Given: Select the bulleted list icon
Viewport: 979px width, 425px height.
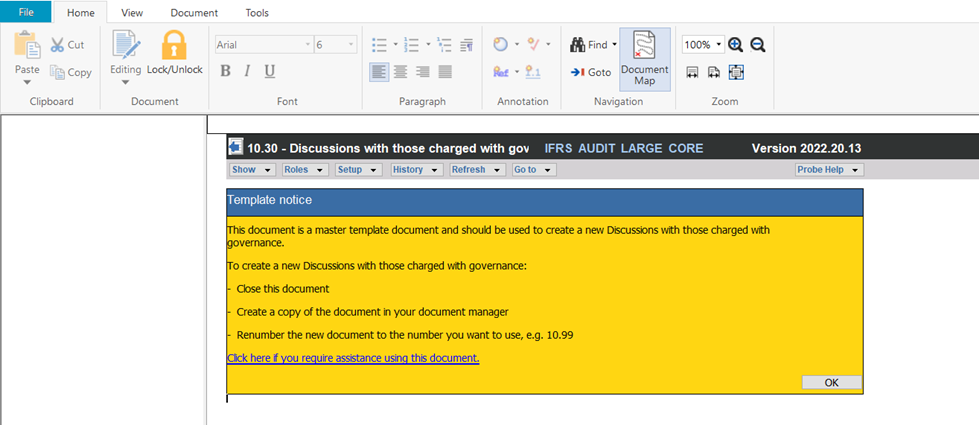Looking at the screenshot, I should click(379, 45).
